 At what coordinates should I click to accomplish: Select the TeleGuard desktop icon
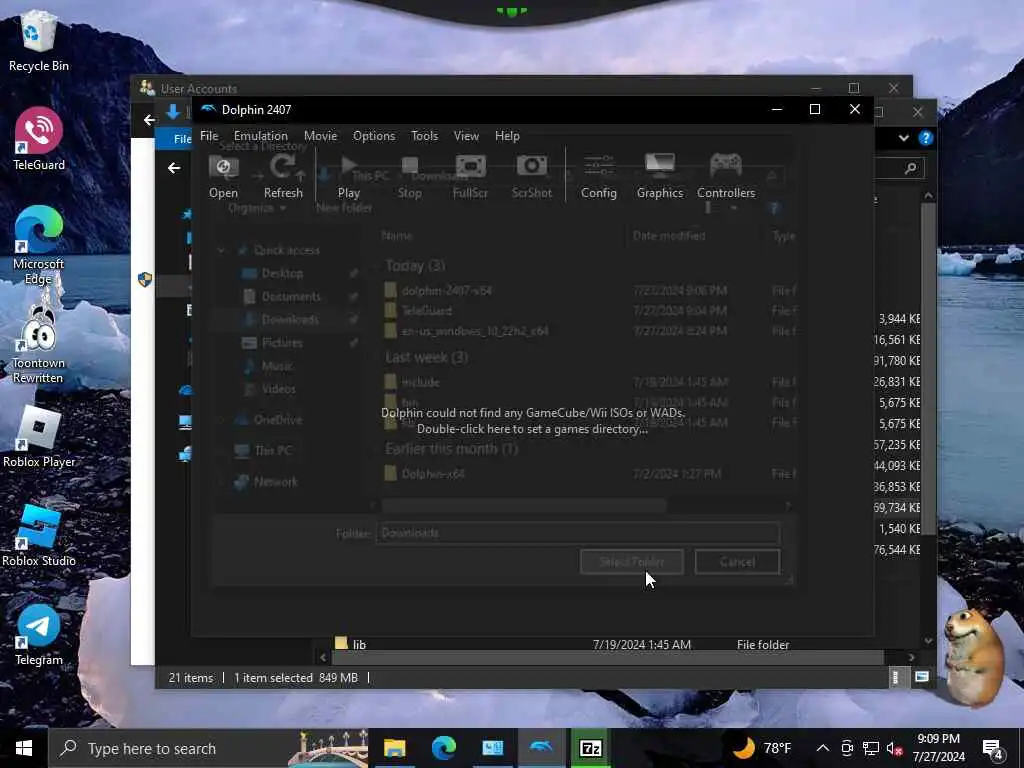[x=39, y=139]
